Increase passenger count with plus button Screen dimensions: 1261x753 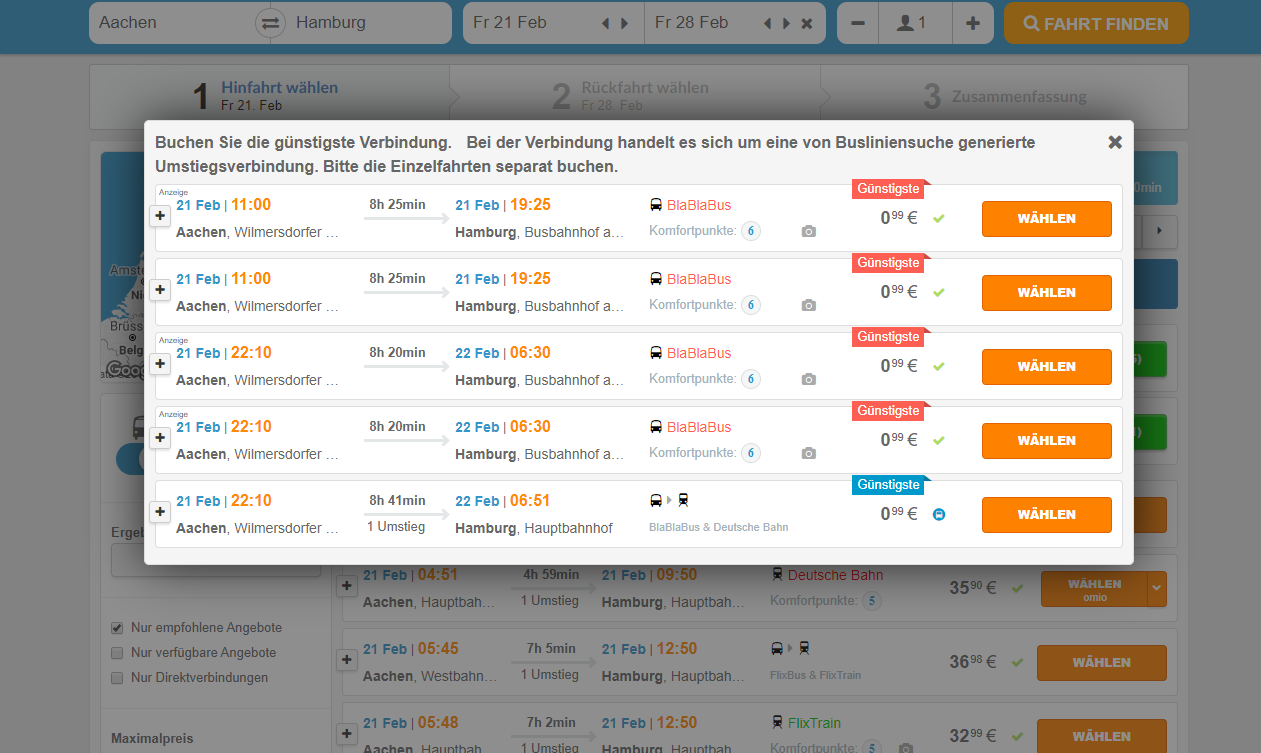972,23
